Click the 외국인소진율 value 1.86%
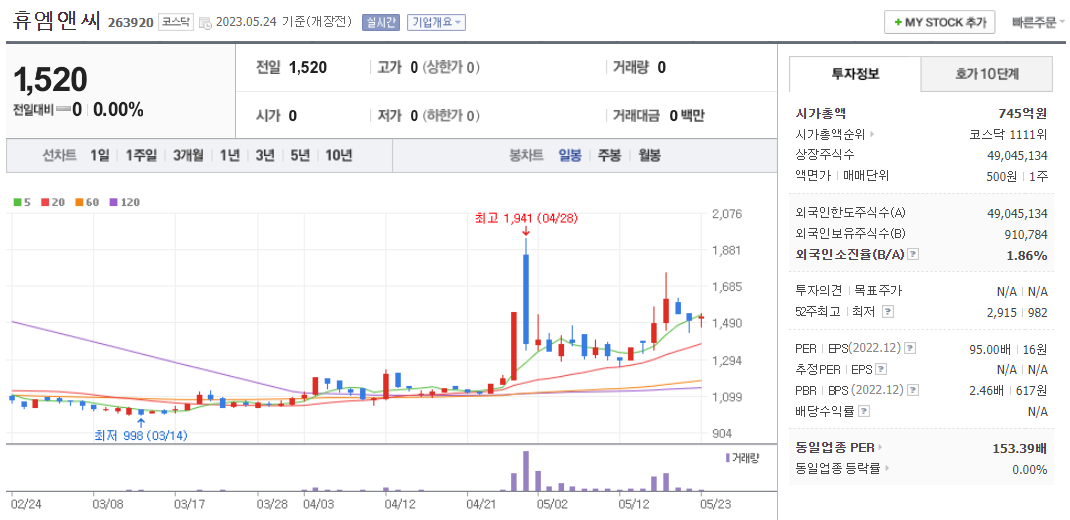Viewport: 1070px width, 520px height. click(1027, 255)
